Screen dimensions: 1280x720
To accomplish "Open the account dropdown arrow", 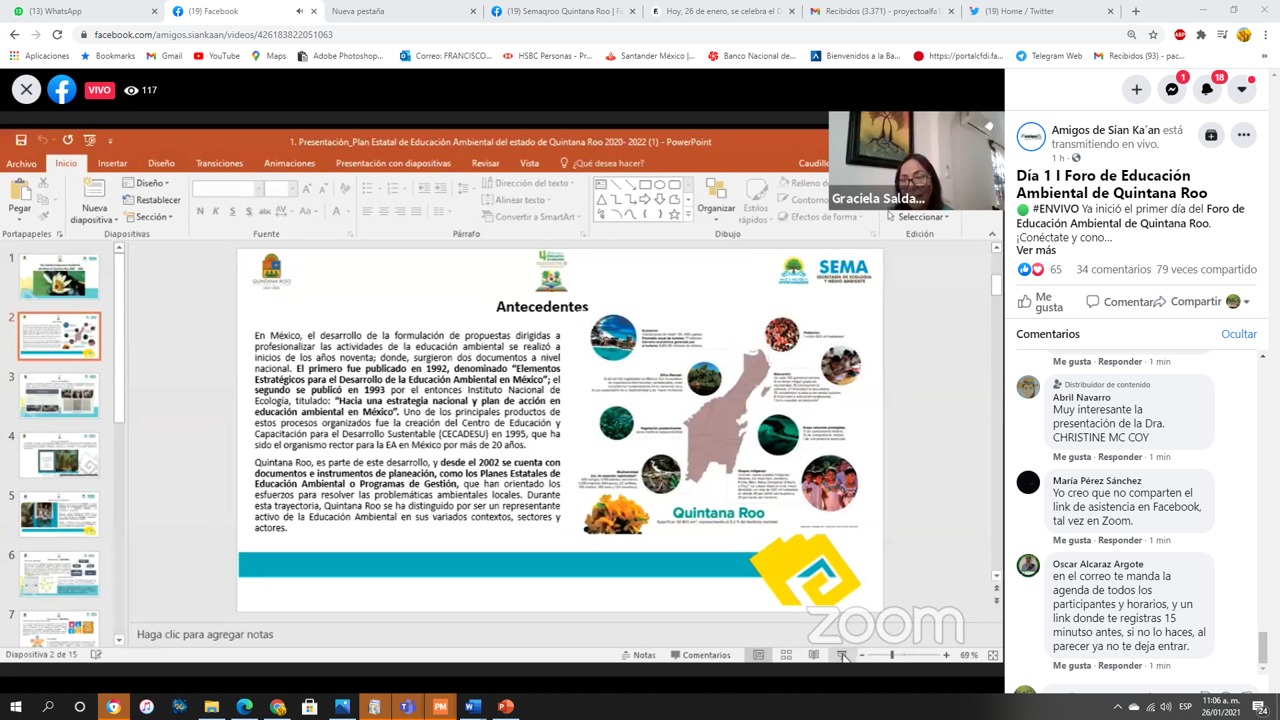I will 1242,90.
